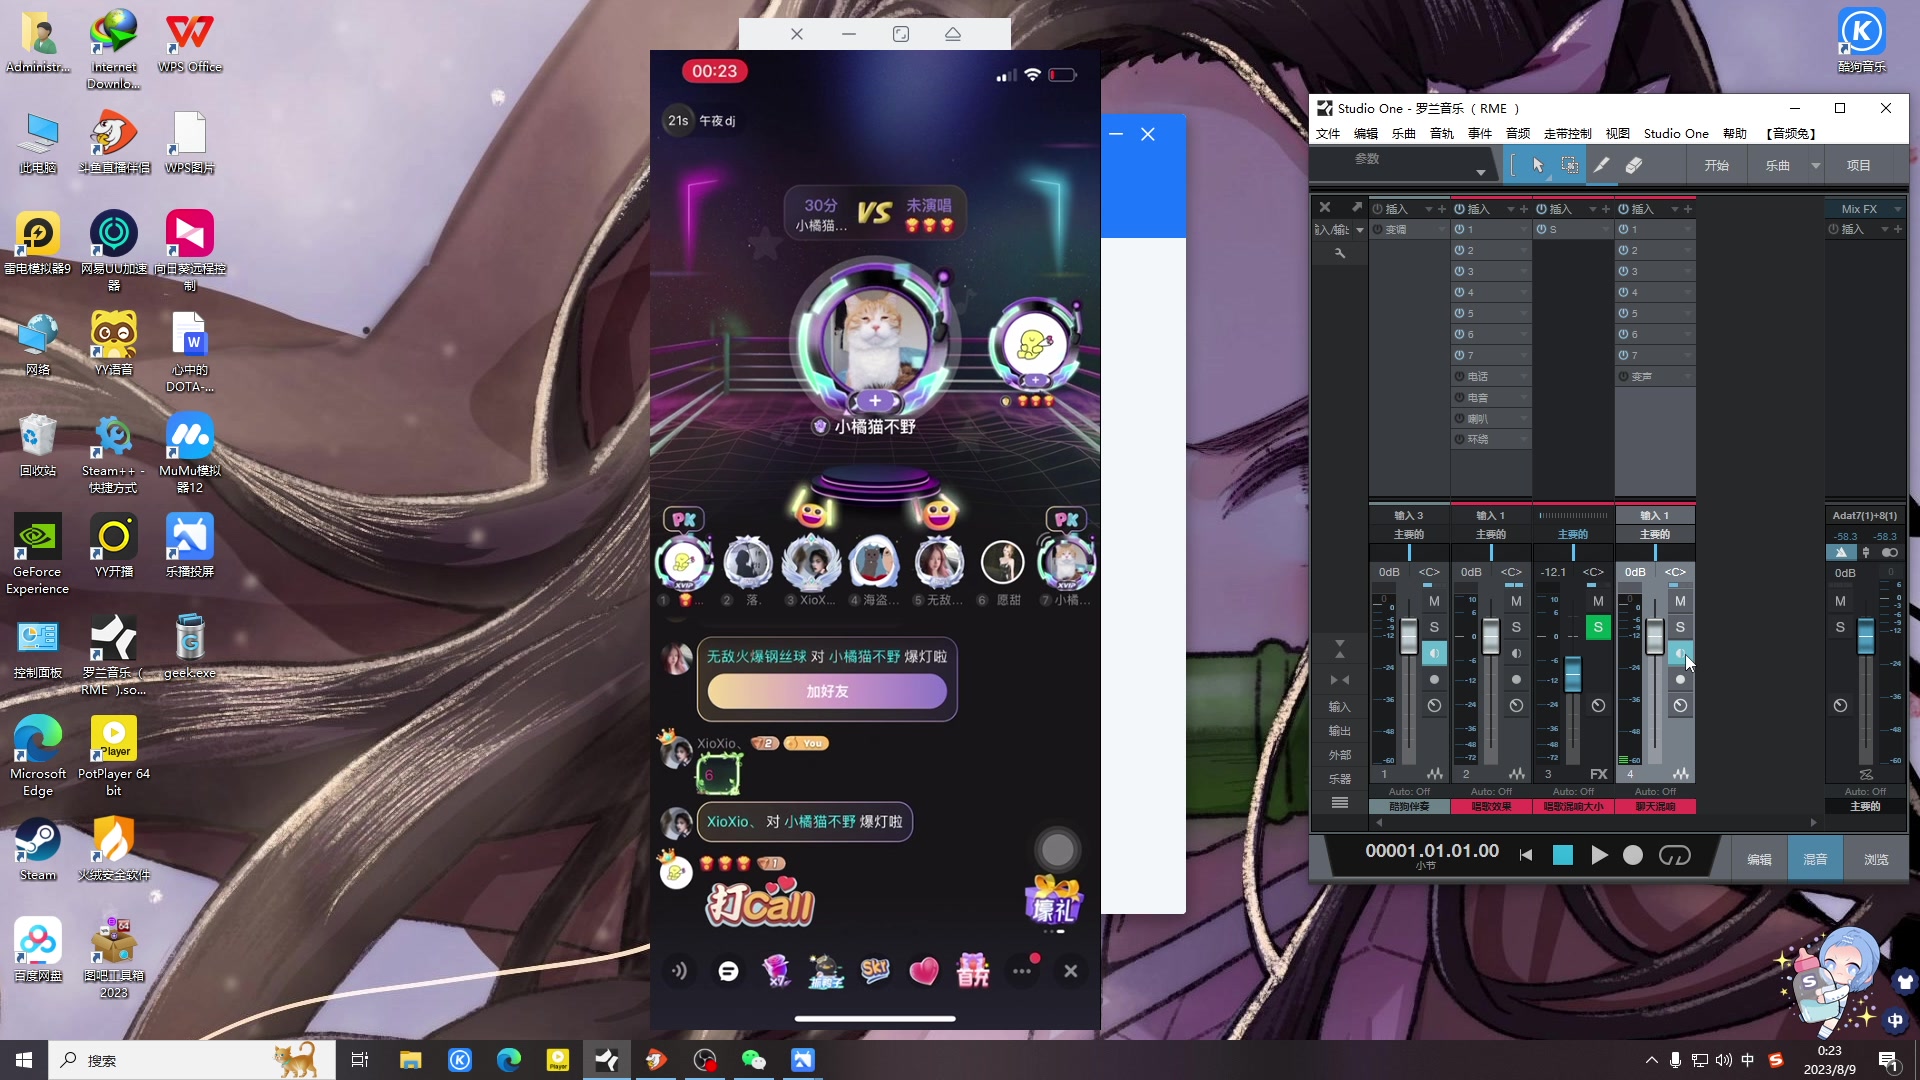Image resolution: width=1920 pixels, height=1080 pixels.
Task: Open the 文件 menu in Studio One
Action: [1328, 134]
